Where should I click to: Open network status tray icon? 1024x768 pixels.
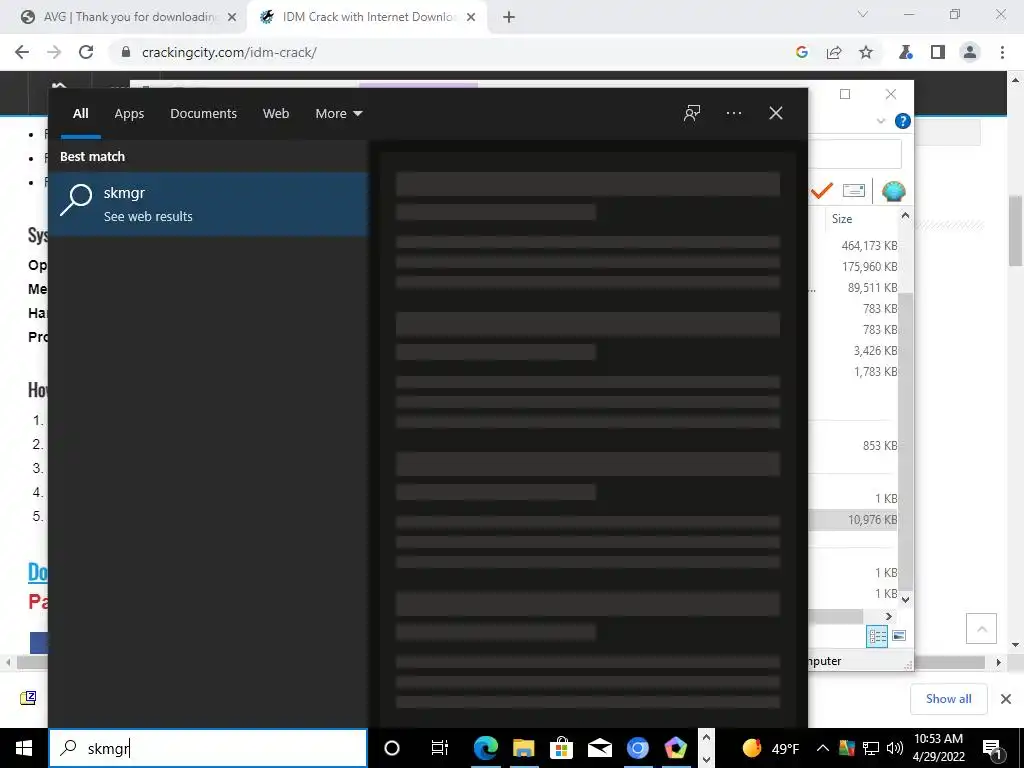871,748
